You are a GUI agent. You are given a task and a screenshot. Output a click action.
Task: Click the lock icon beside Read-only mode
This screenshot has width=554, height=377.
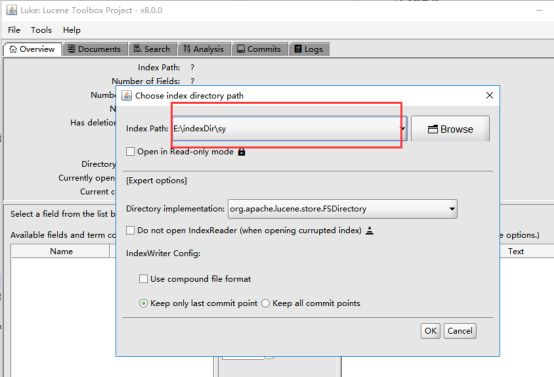242,152
